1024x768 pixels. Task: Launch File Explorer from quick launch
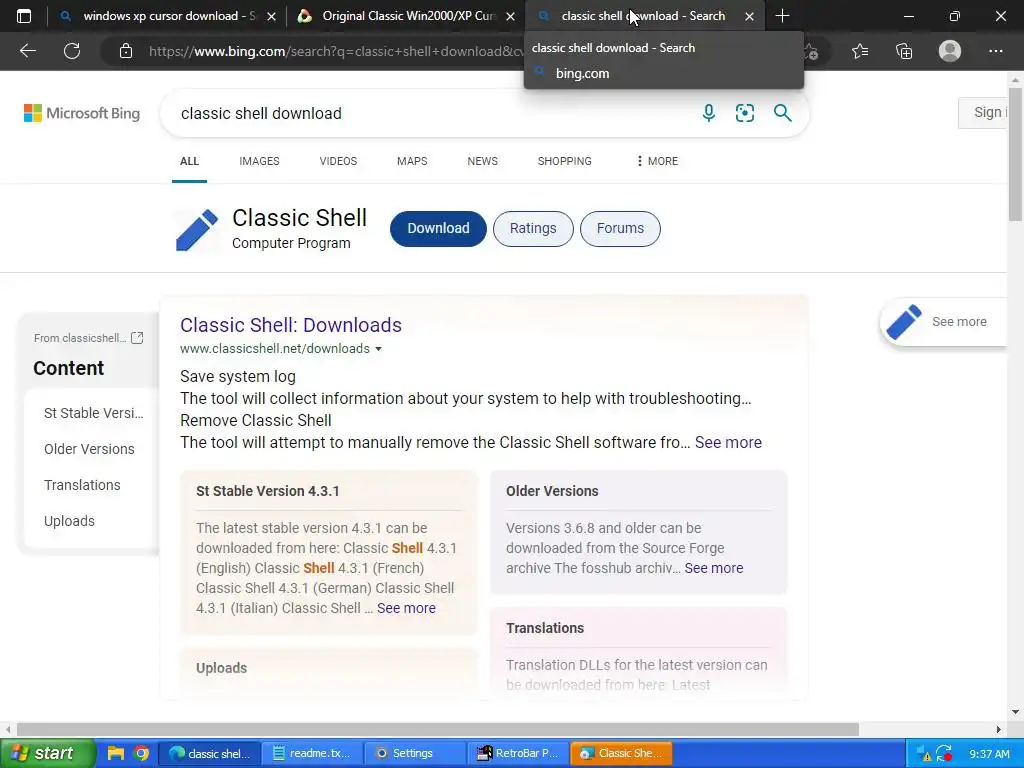tap(116, 753)
